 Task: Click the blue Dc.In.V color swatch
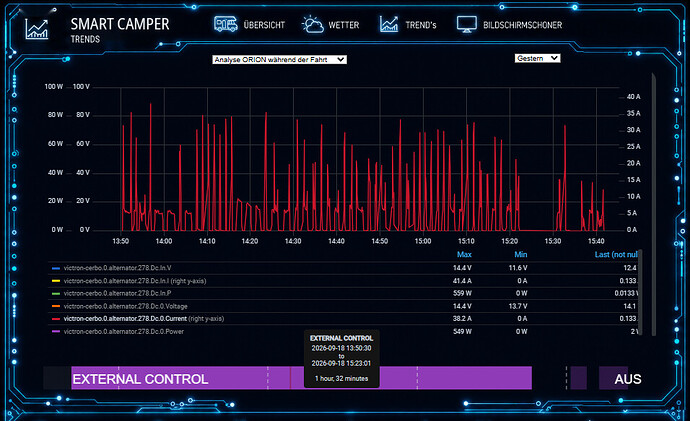(x=56, y=268)
